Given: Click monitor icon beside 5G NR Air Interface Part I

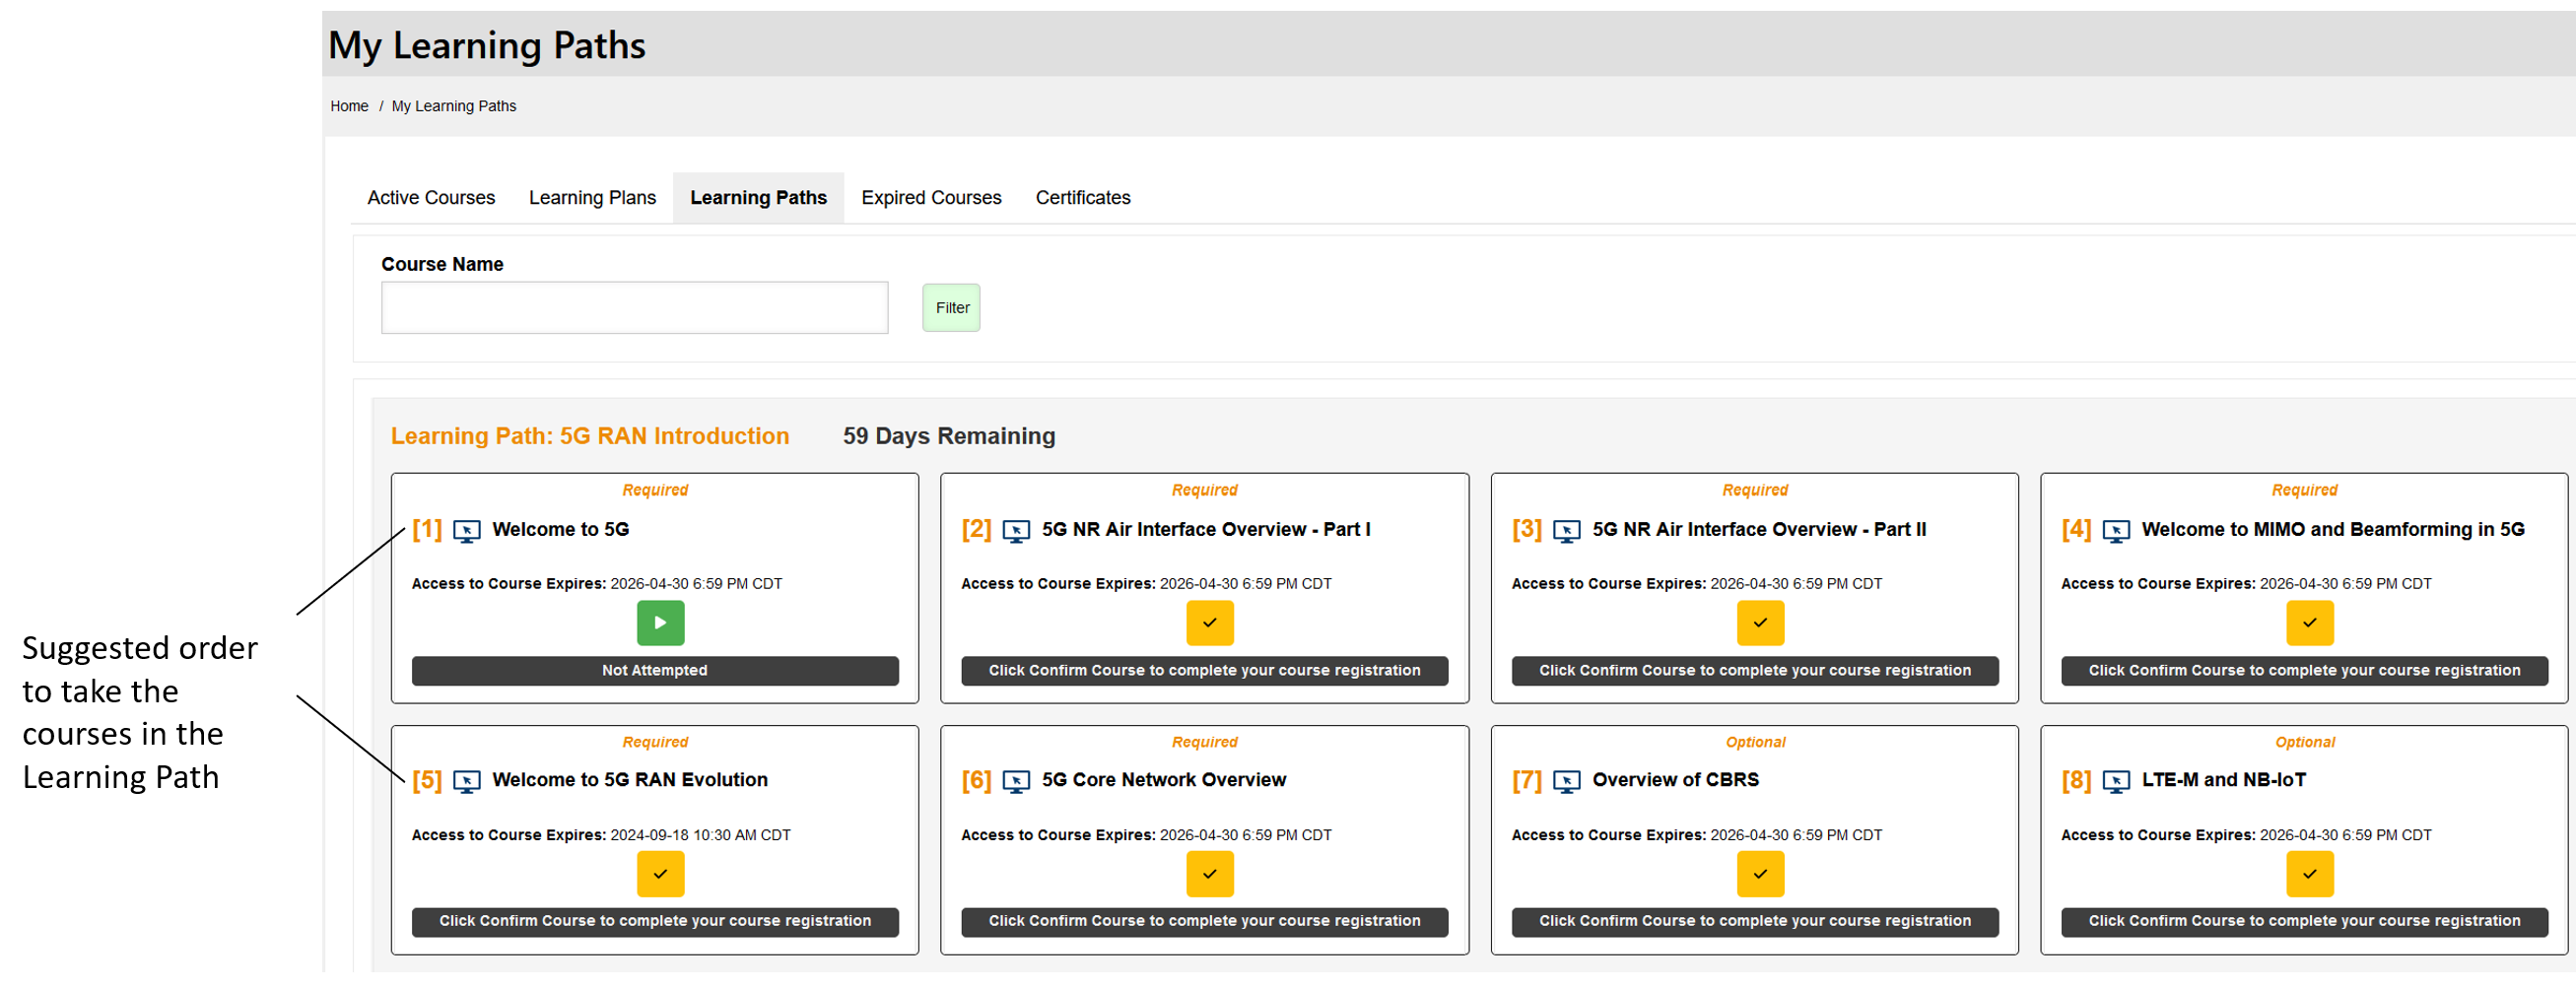Looking at the screenshot, I should tap(1016, 531).
